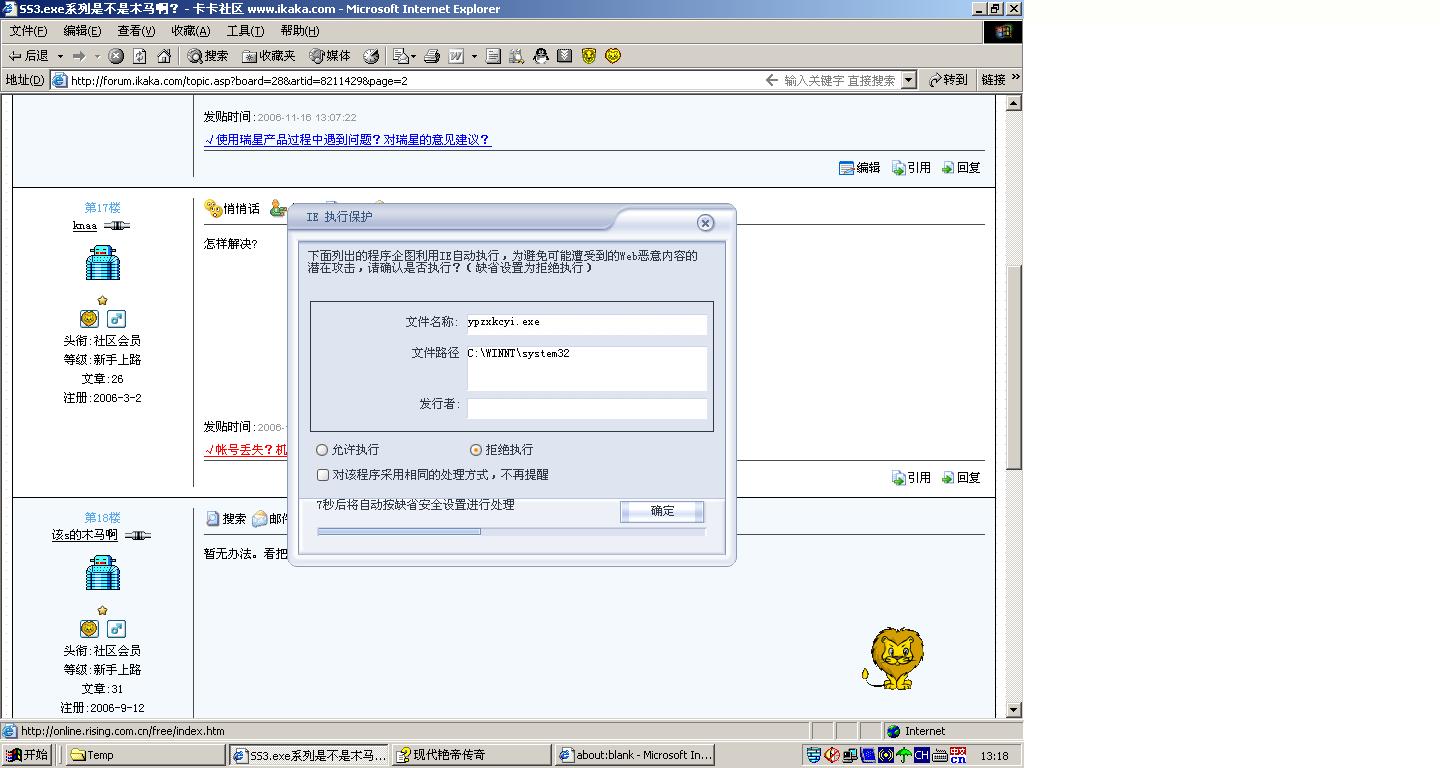
Task: Select the 允许执行 radio option
Action: click(x=347, y=450)
